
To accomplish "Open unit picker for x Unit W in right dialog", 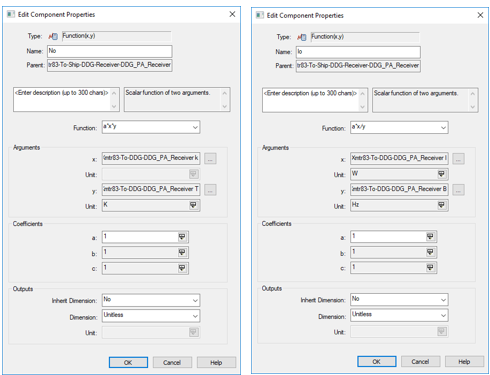I will pos(441,174).
